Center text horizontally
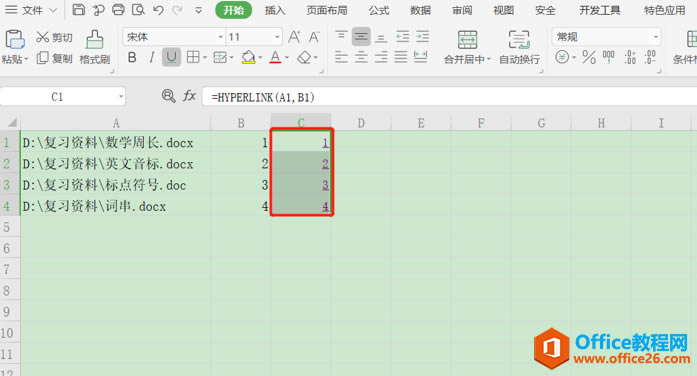Screen dimensions: 697x376 click(361, 57)
